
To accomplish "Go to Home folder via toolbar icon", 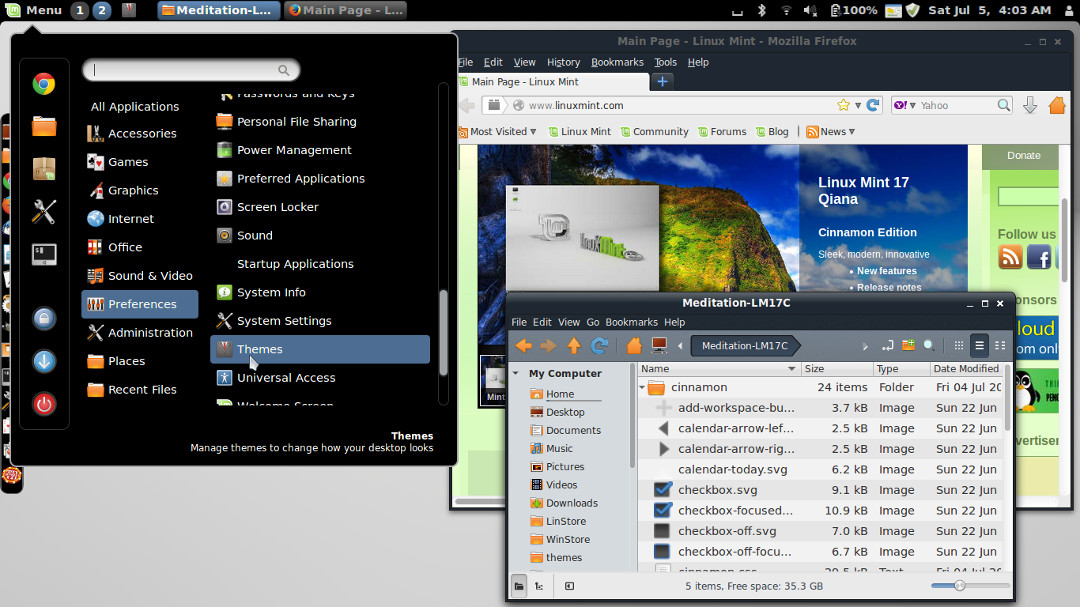I will 634,346.
